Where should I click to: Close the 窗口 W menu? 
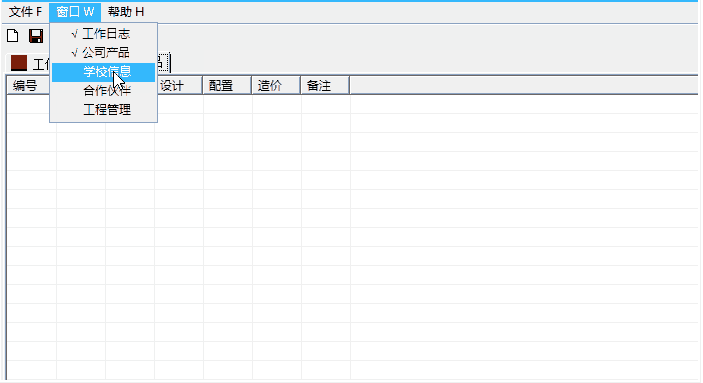point(75,12)
